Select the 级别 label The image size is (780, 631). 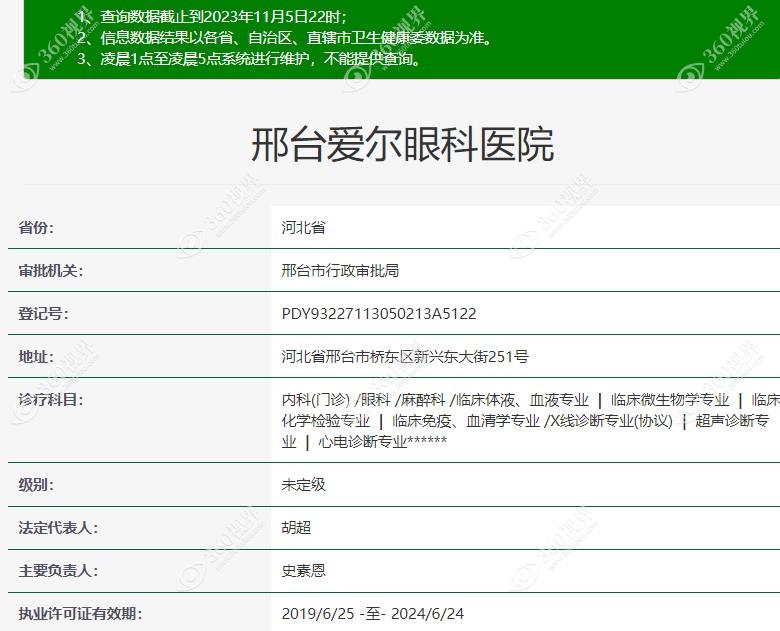(36, 484)
